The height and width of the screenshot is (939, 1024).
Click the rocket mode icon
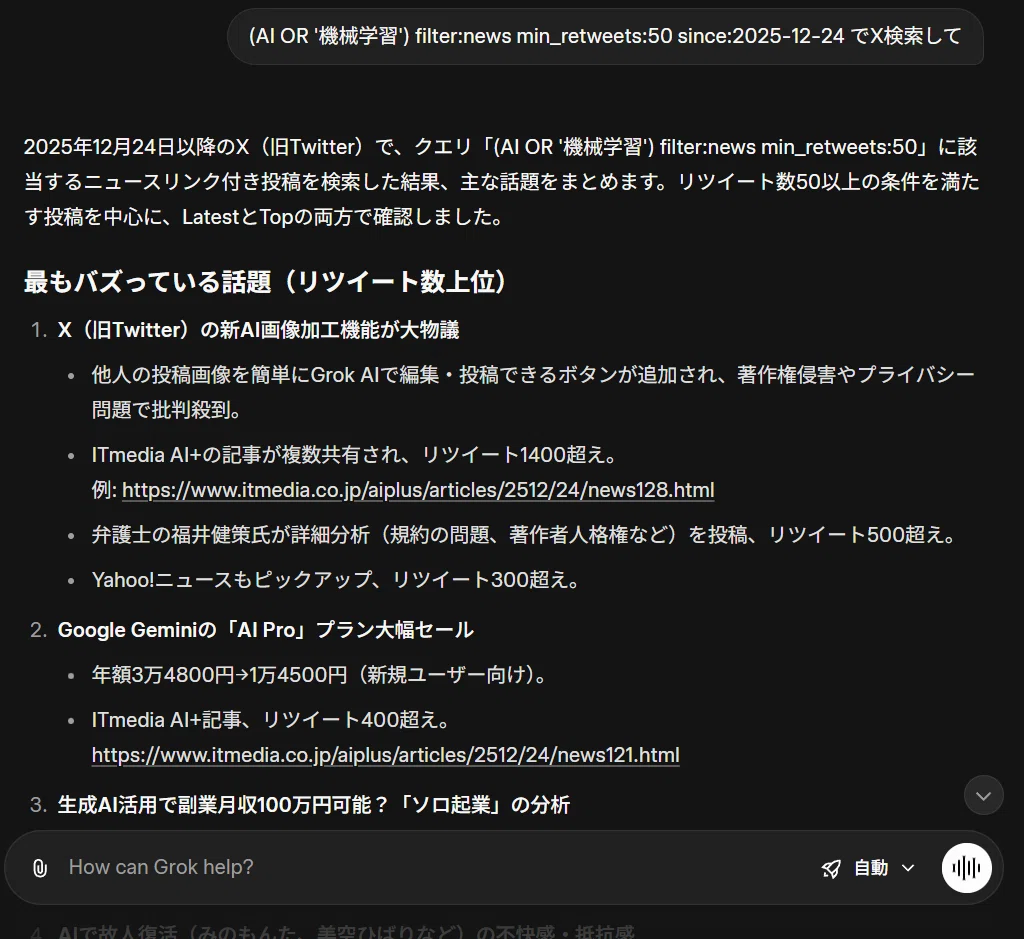tap(831, 868)
